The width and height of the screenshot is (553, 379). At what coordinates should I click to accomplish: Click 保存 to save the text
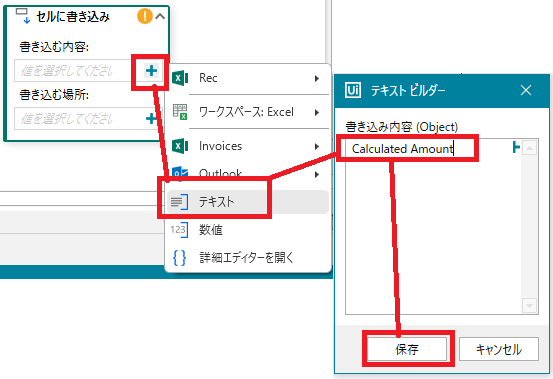(407, 349)
